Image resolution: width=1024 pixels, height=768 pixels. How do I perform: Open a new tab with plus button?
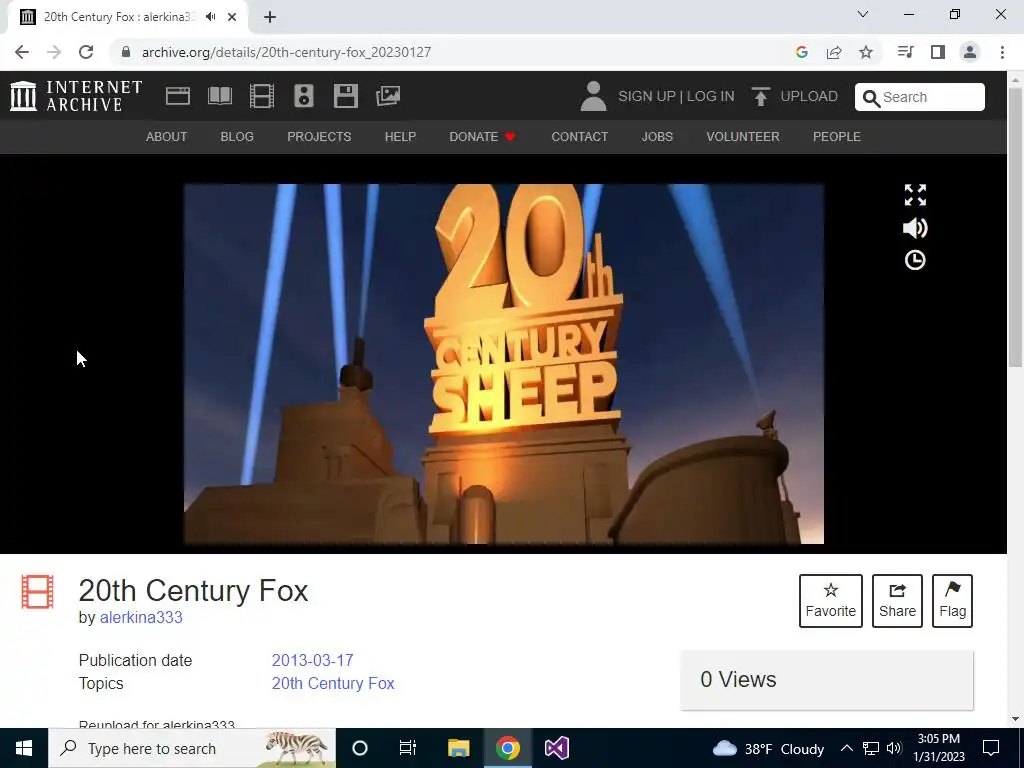[x=270, y=17]
